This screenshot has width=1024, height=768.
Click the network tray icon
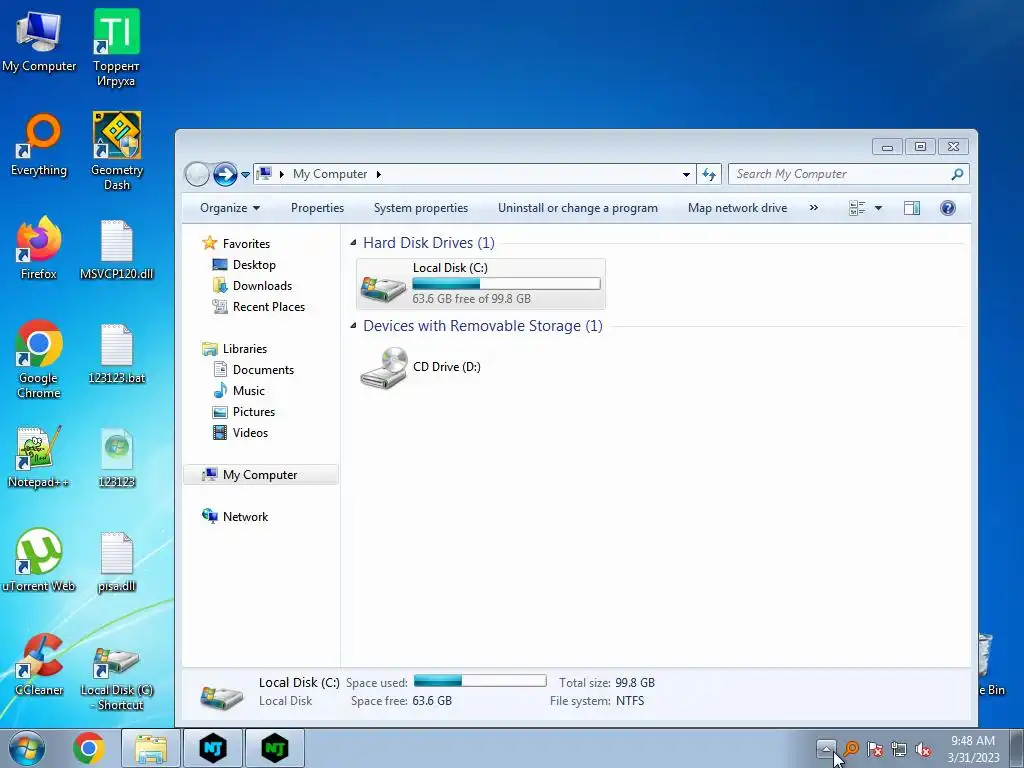899,749
